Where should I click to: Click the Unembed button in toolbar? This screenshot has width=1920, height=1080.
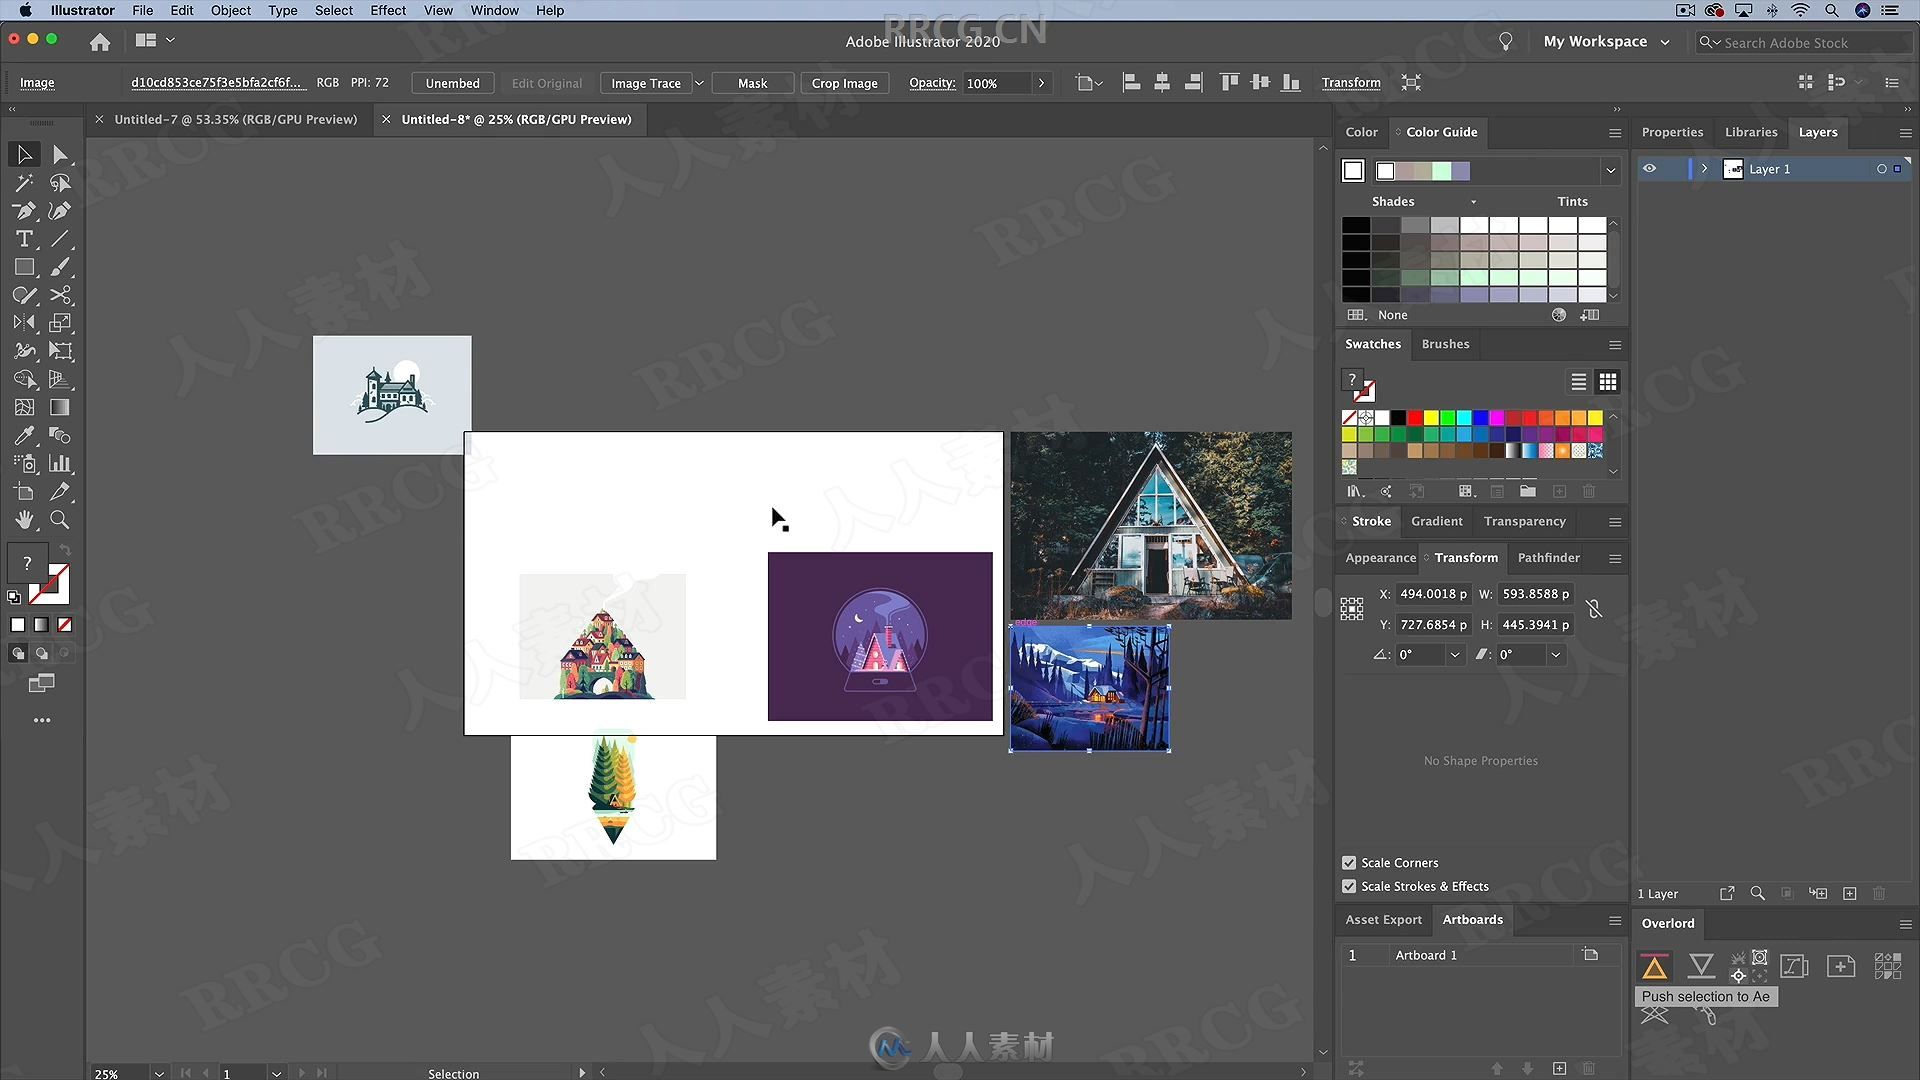point(451,82)
